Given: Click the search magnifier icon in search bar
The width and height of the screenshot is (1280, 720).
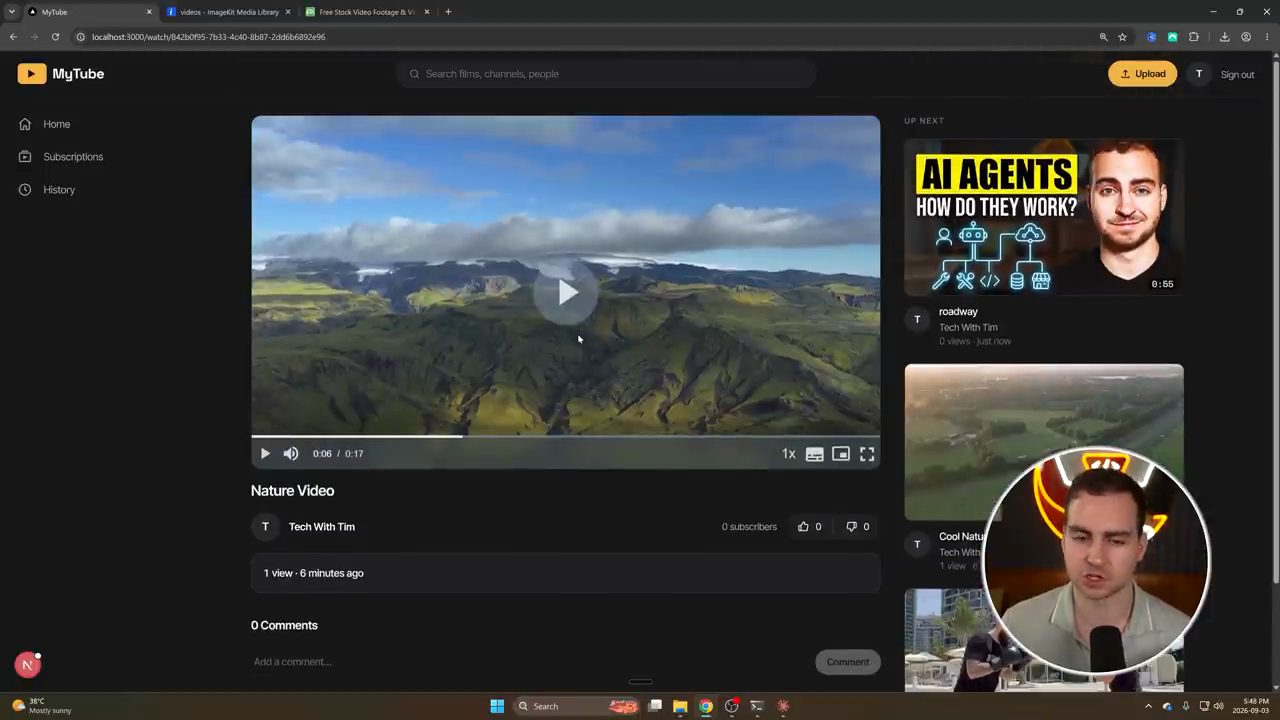Looking at the screenshot, I should coord(414,74).
